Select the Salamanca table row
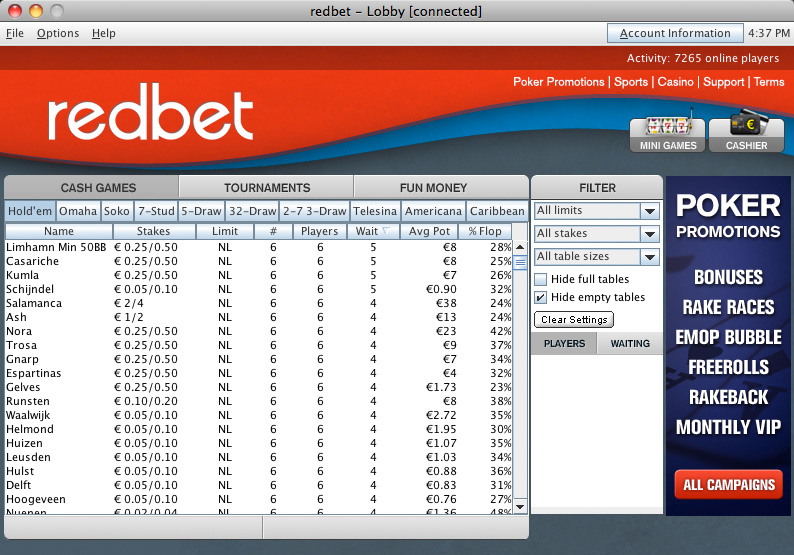794x555 pixels. click(x=259, y=303)
